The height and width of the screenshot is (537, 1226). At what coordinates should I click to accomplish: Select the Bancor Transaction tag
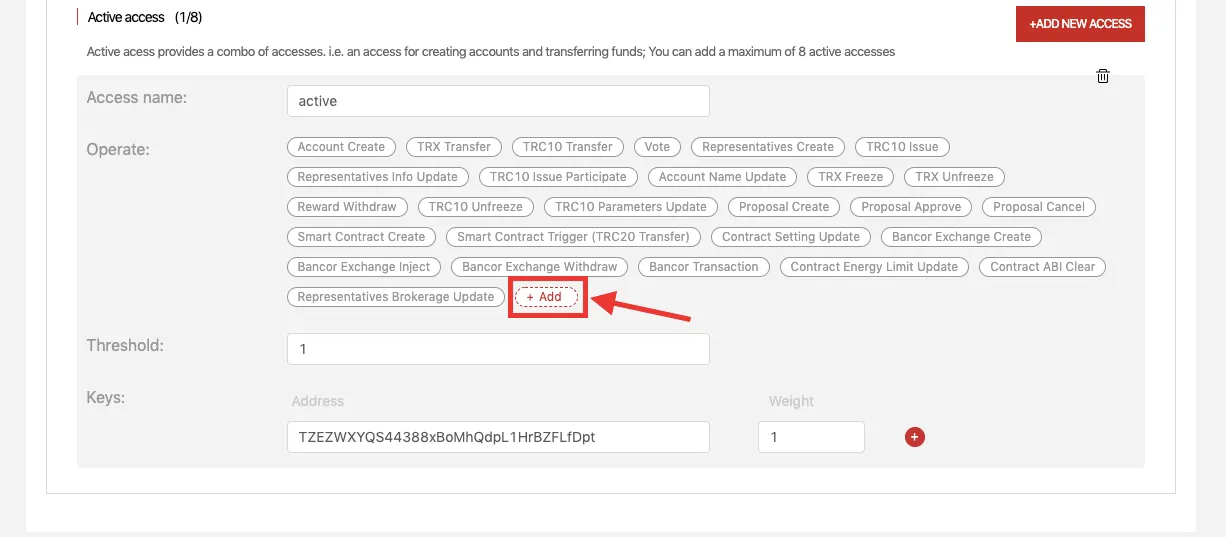(704, 267)
